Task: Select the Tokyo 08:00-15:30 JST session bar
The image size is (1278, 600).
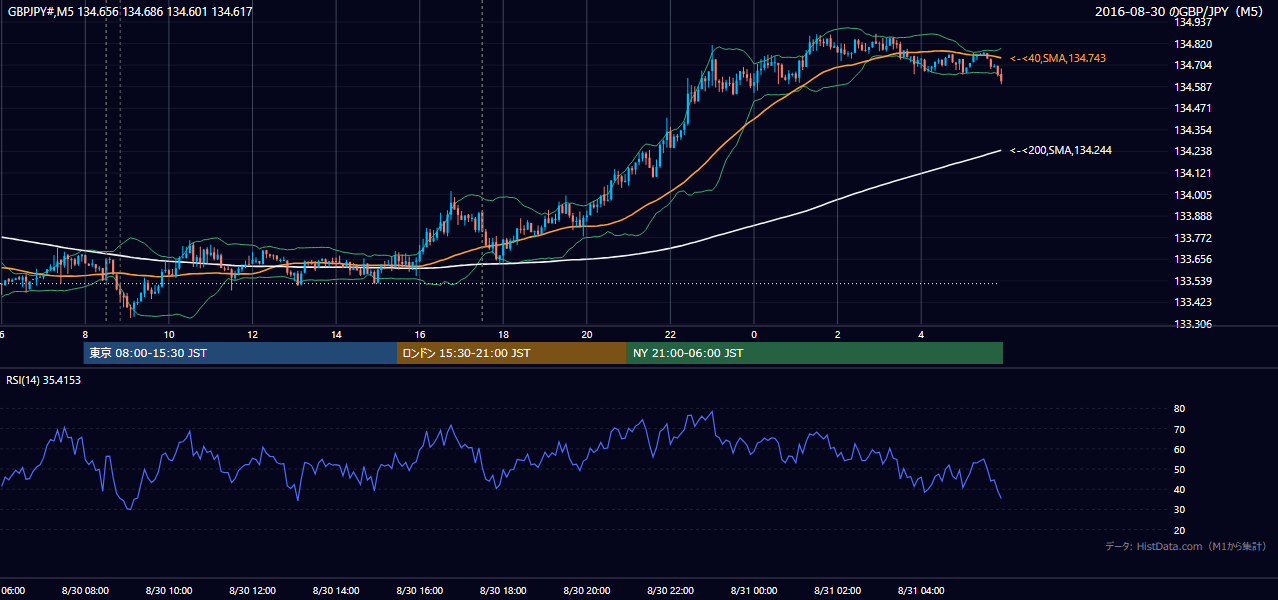Action: (240, 353)
